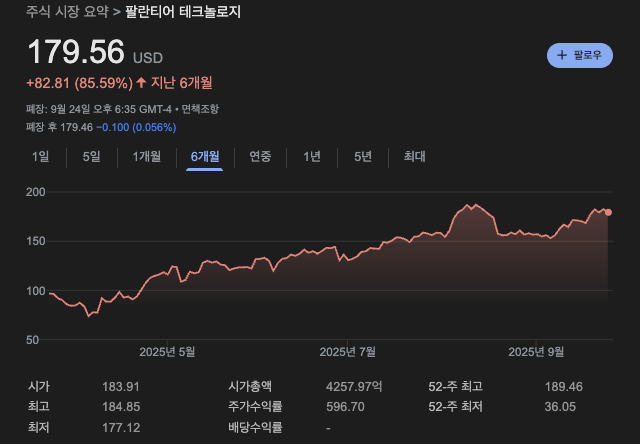The height and width of the screenshot is (444, 640).
Task: Open the 1년 chart view
Action: tap(312, 156)
